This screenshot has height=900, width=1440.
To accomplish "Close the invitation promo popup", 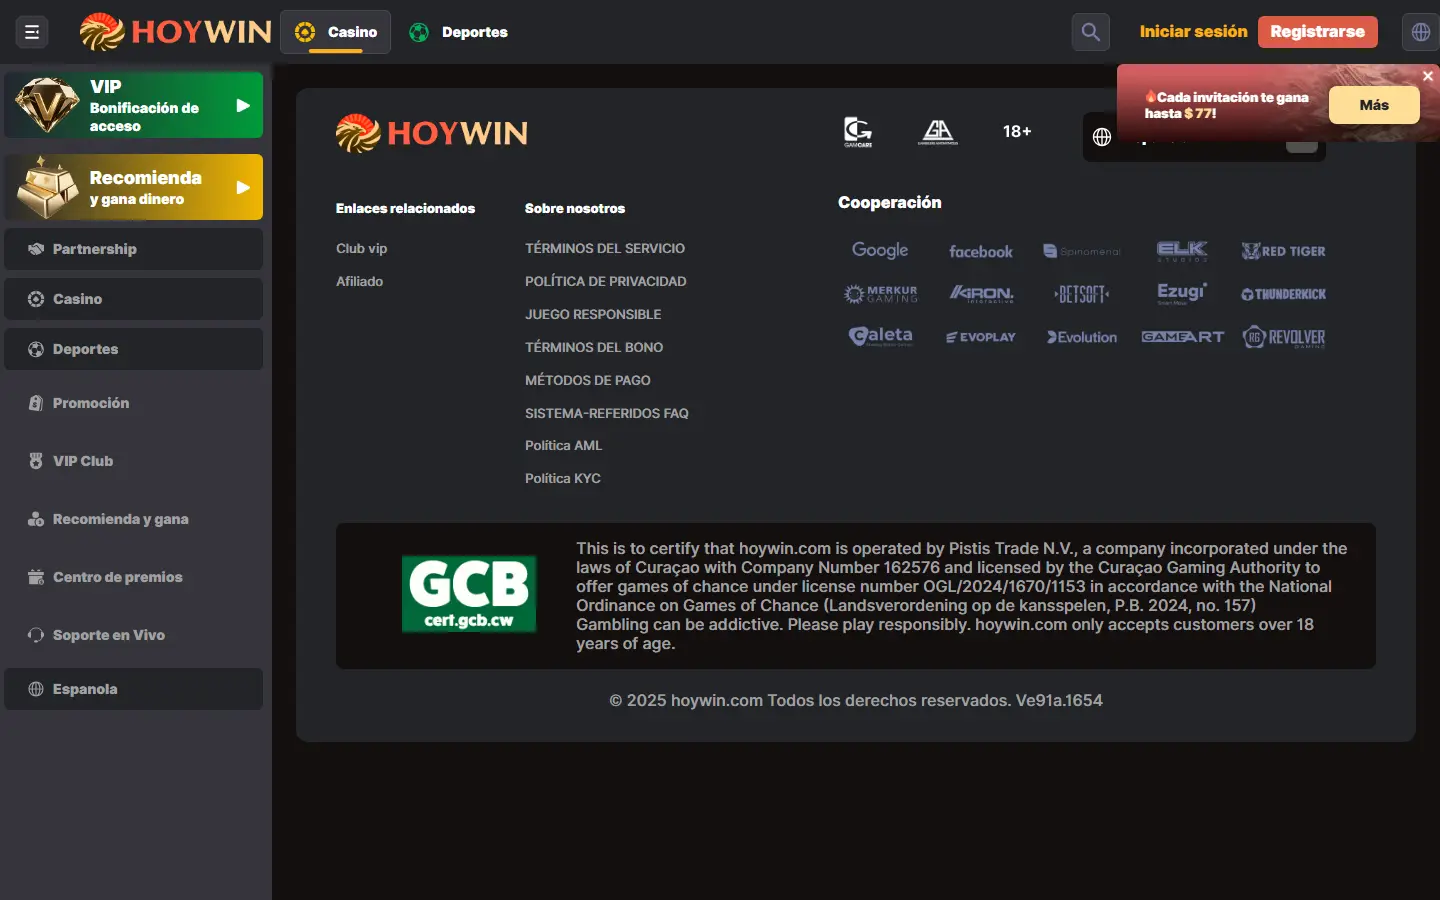I will [x=1428, y=76].
